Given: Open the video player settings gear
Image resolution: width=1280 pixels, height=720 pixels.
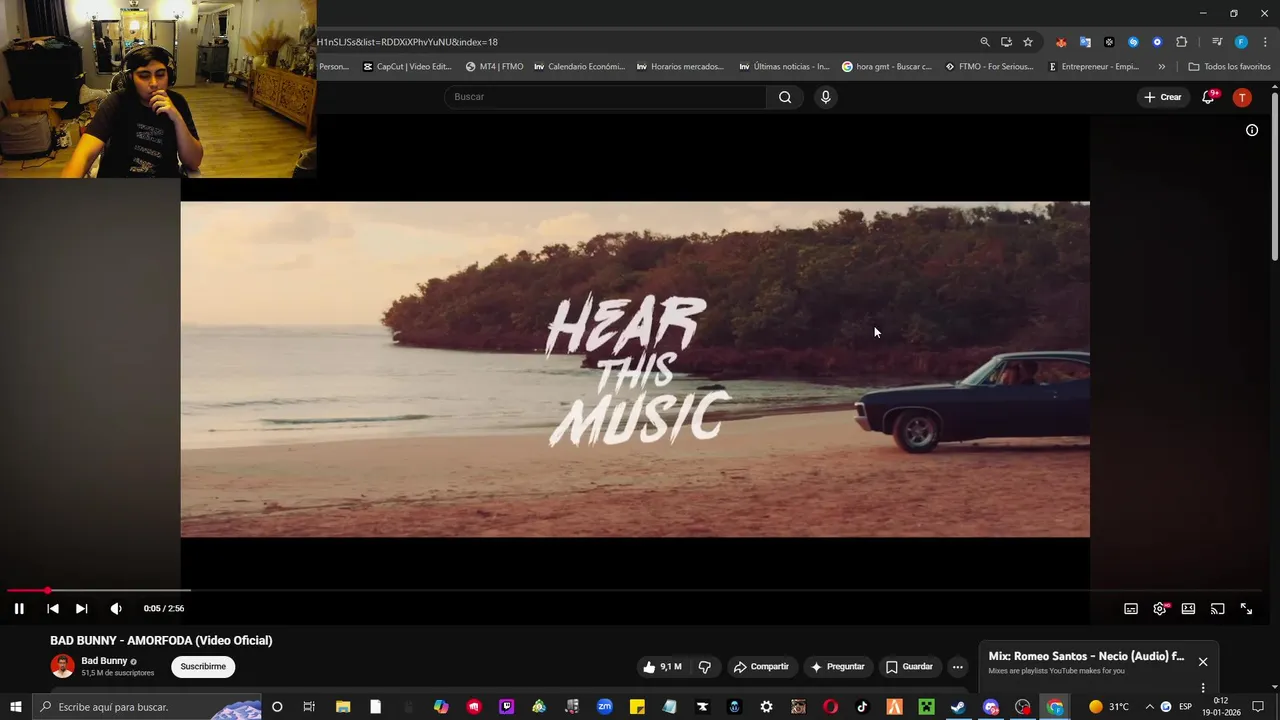Looking at the screenshot, I should click(1160, 608).
